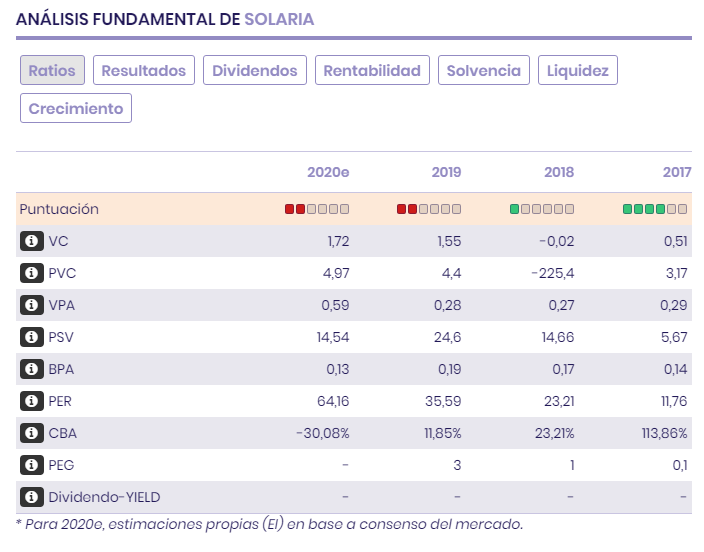The height and width of the screenshot is (552, 704).
Task: Switch to the Resultados tab
Action: click(144, 70)
